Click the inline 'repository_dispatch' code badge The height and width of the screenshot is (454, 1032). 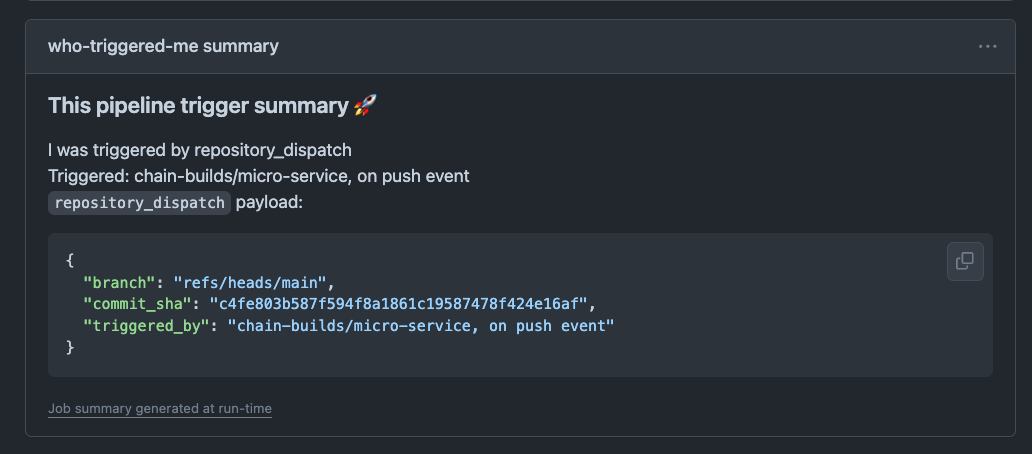click(x=140, y=202)
